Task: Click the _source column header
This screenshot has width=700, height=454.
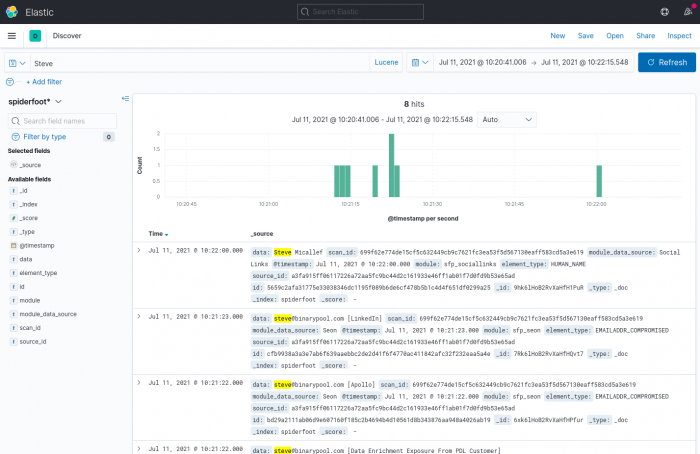Action: point(262,234)
